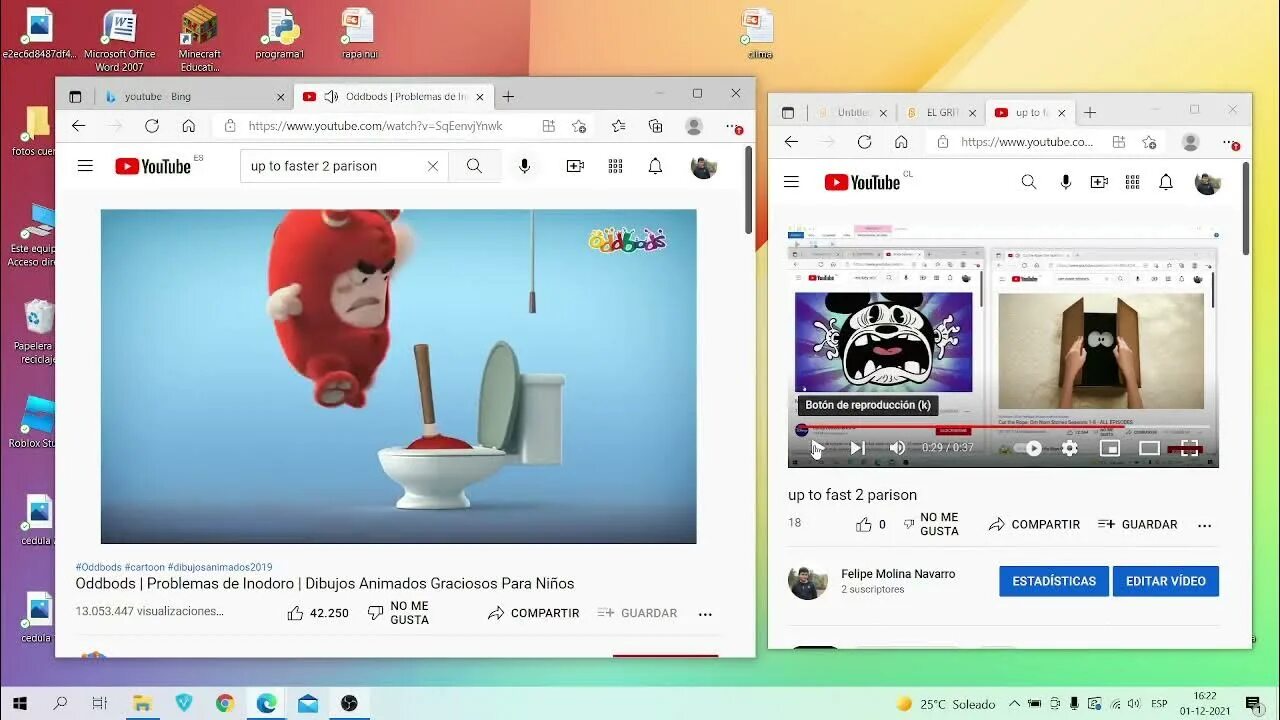Viewport: 1280px width, 720px height.
Task: Click ESTADÍSTICAS button
Action: (x=1054, y=581)
